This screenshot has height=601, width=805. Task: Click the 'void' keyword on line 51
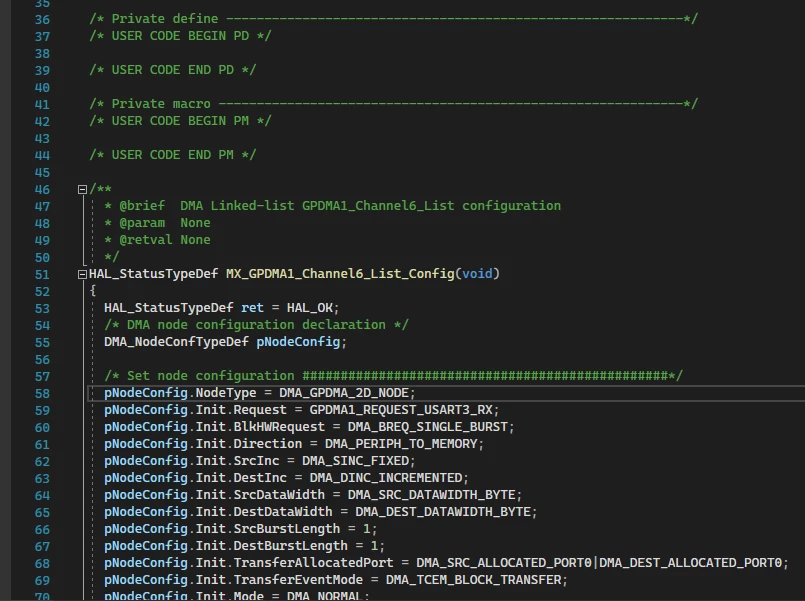(477, 274)
